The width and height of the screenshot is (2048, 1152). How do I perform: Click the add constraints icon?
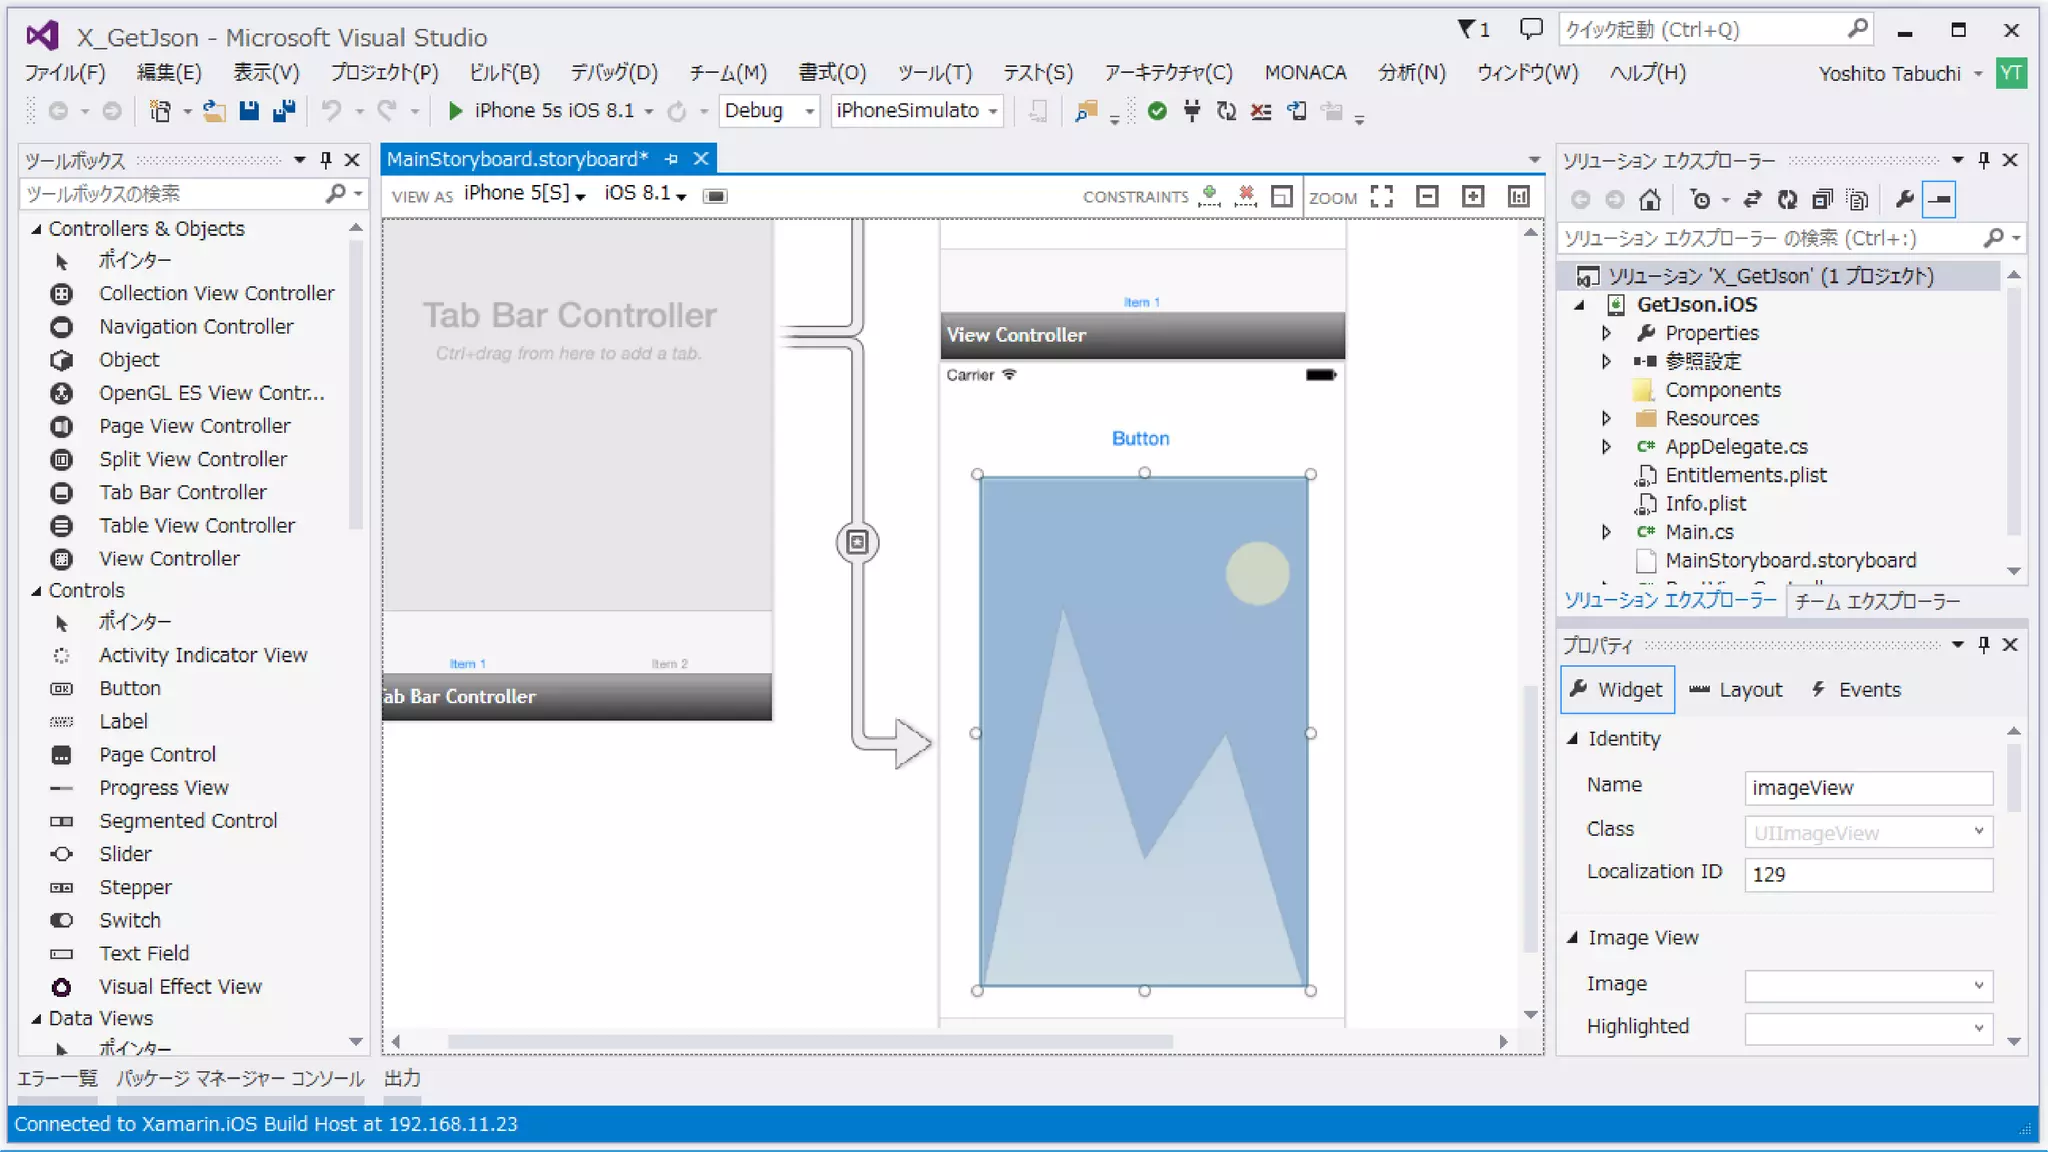pyautogui.click(x=1210, y=196)
